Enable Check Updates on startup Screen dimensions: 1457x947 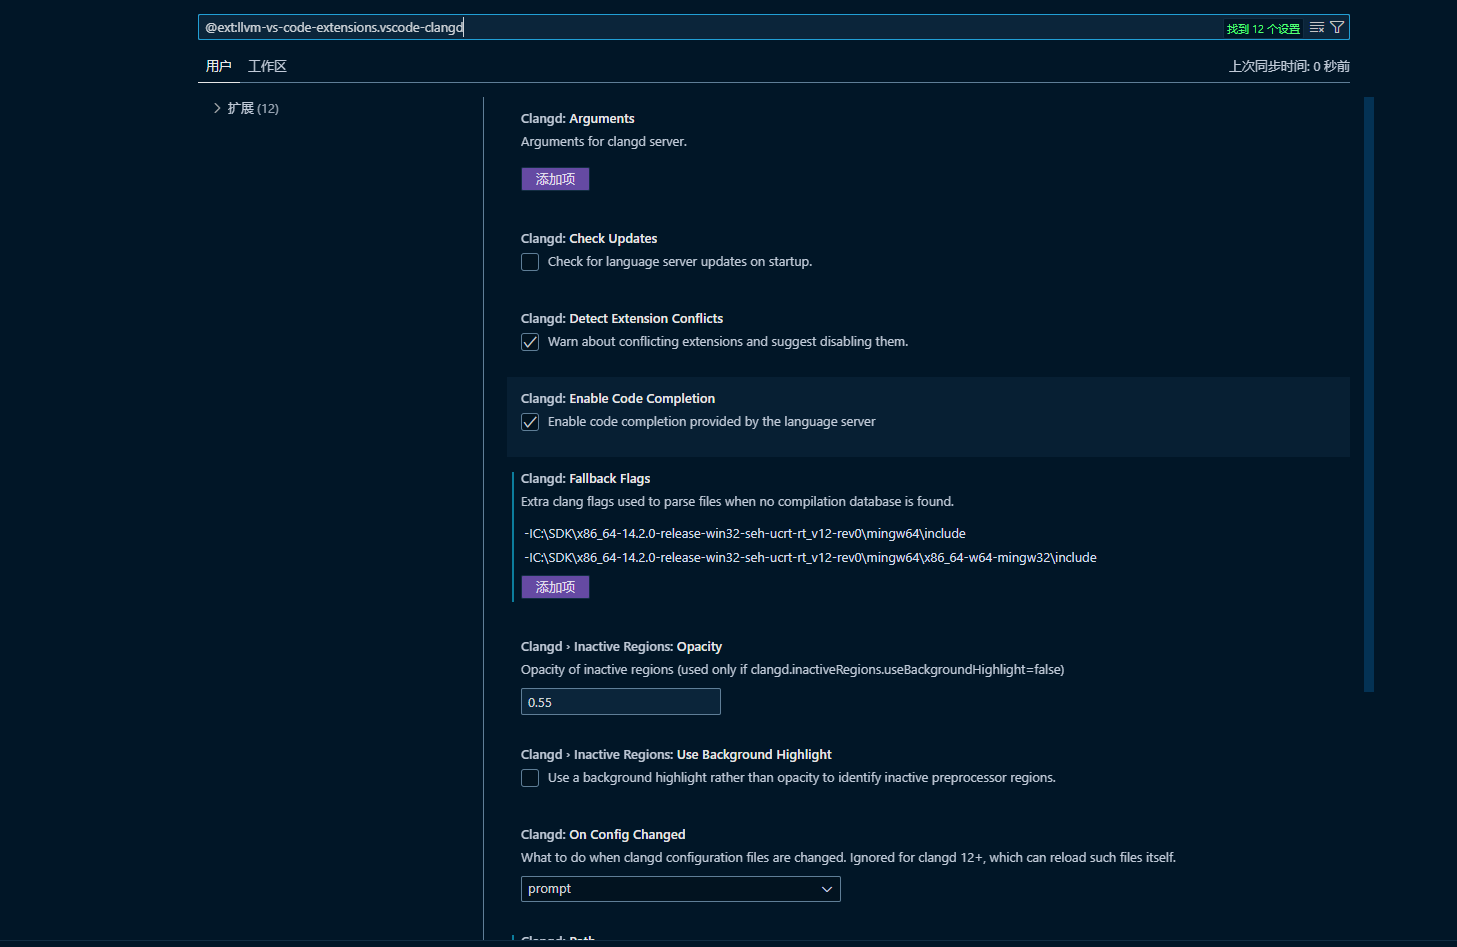(530, 261)
